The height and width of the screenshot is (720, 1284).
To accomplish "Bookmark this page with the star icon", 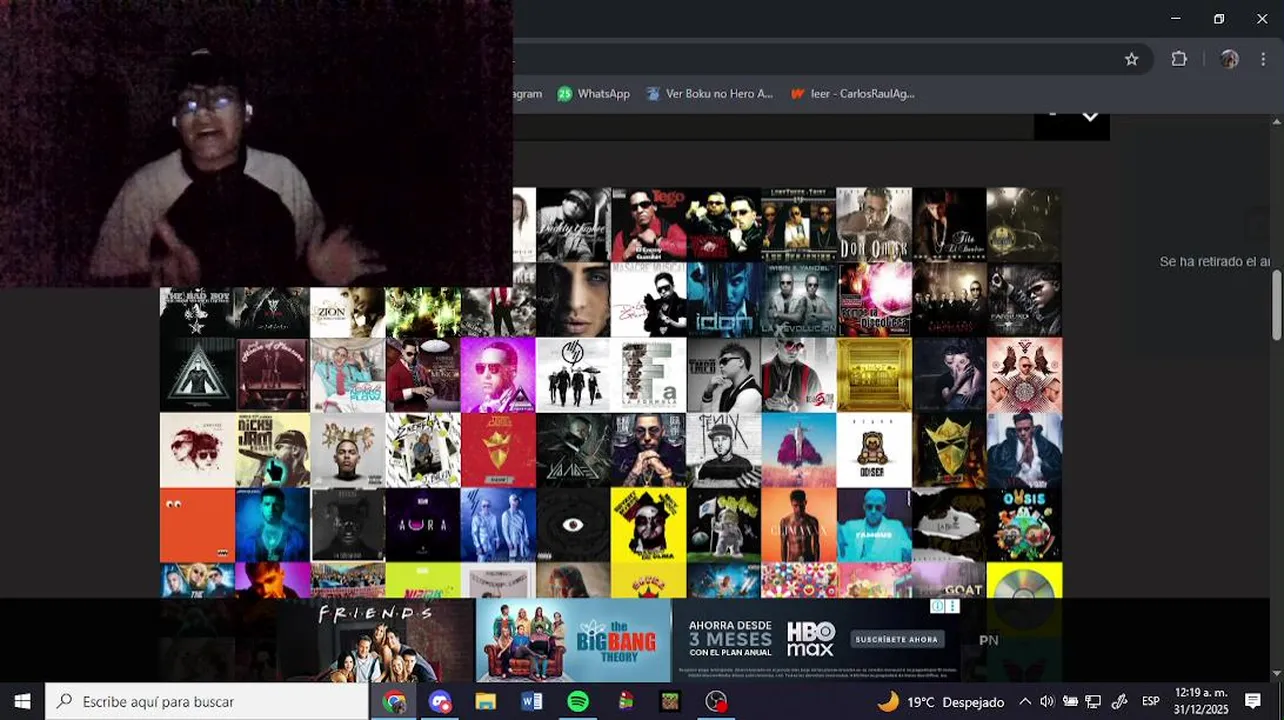I will (x=1131, y=59).
